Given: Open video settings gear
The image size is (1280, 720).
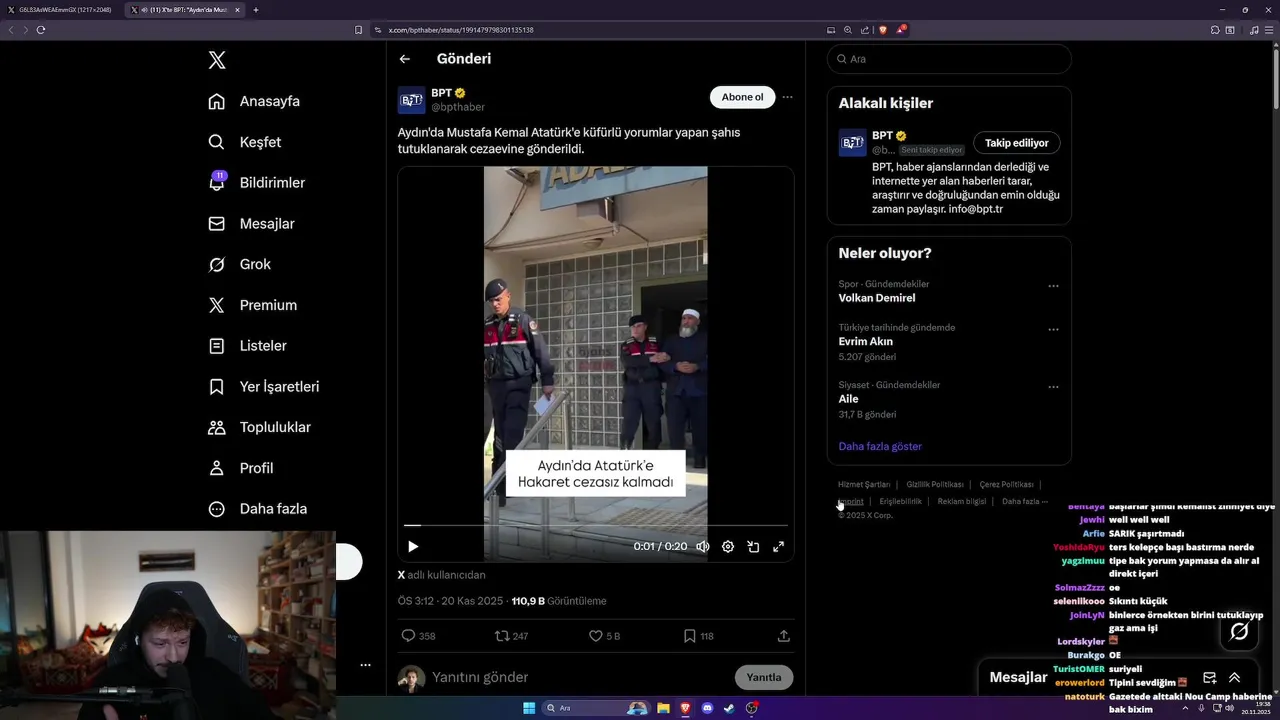Looking at the screenshot, I should click(728, 547).
